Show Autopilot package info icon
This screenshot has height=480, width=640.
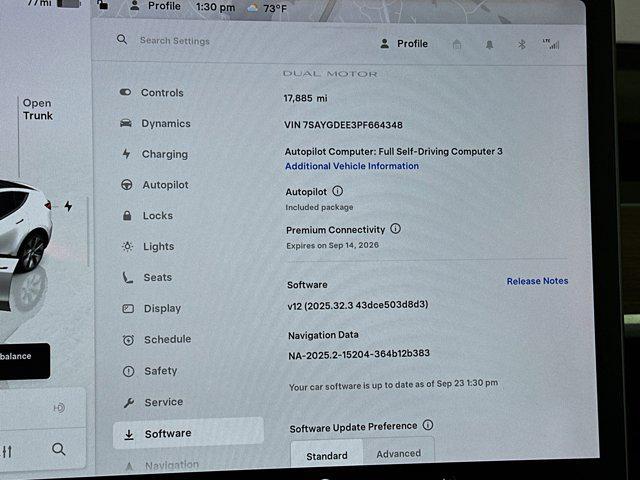(x=338, y=191)
